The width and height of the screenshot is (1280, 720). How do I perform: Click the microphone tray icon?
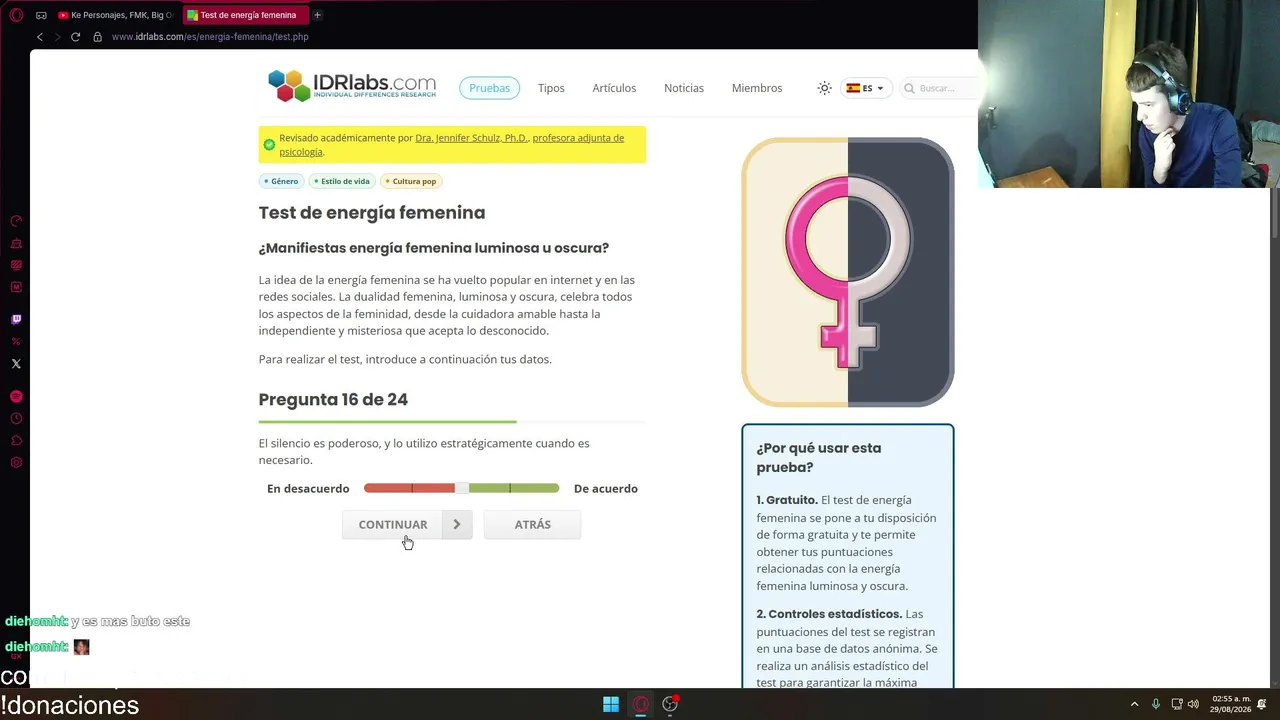click(1155, 704)
